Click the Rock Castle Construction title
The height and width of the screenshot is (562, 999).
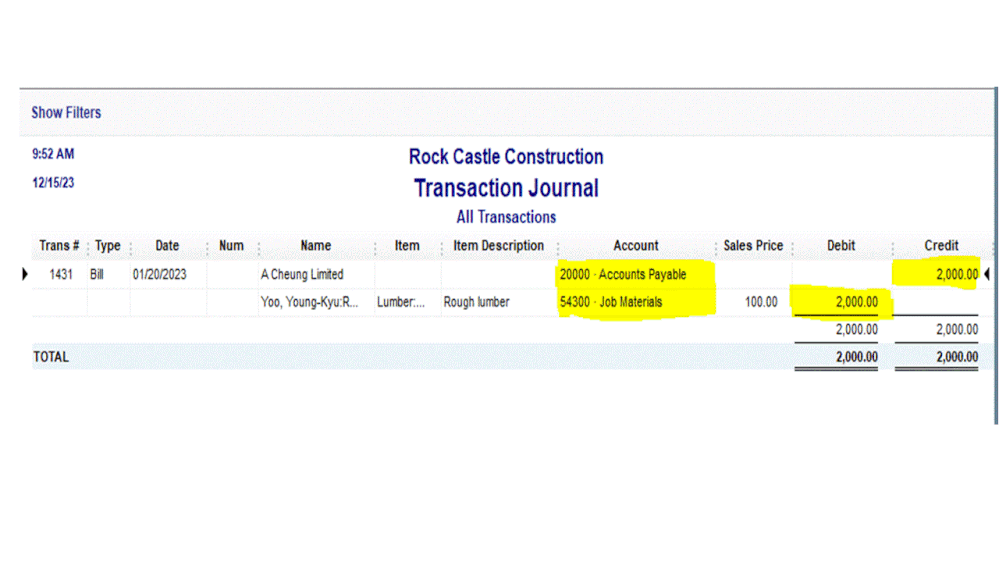506,157
